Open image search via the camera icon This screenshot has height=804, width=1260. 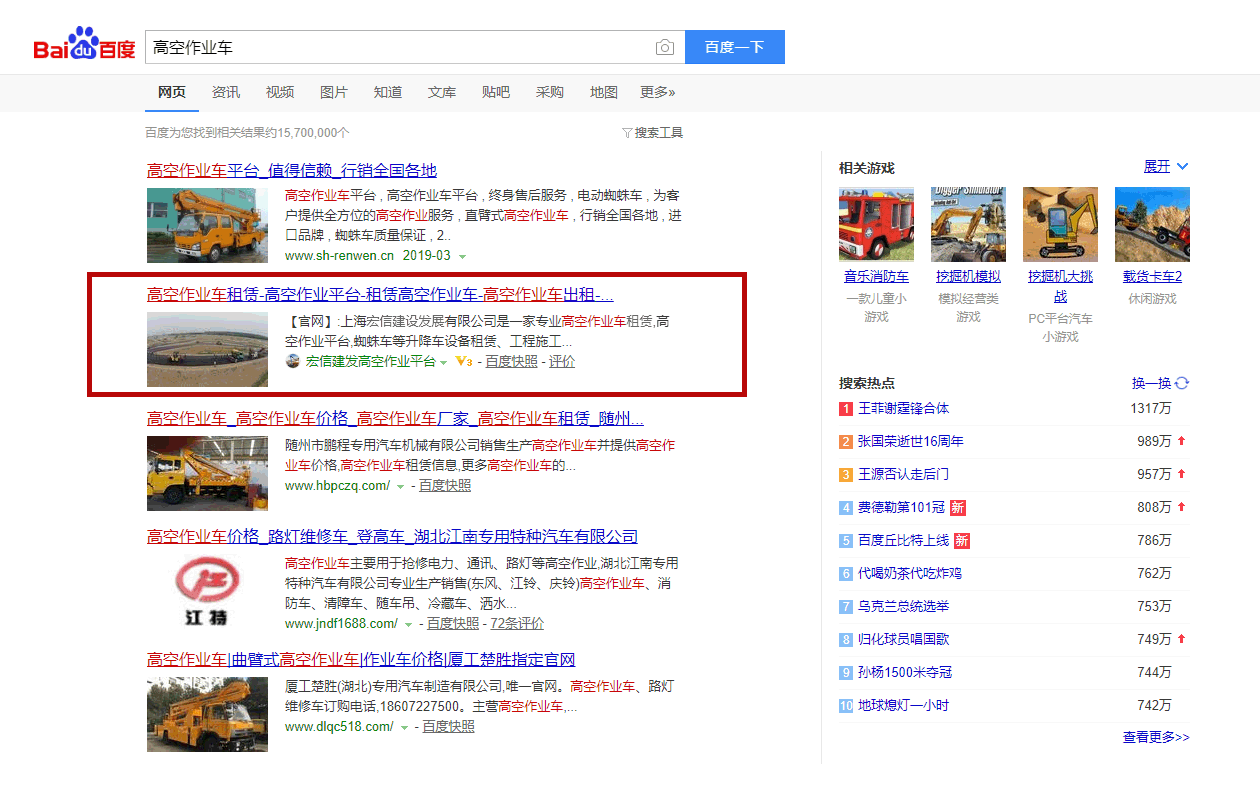[665, 47]
